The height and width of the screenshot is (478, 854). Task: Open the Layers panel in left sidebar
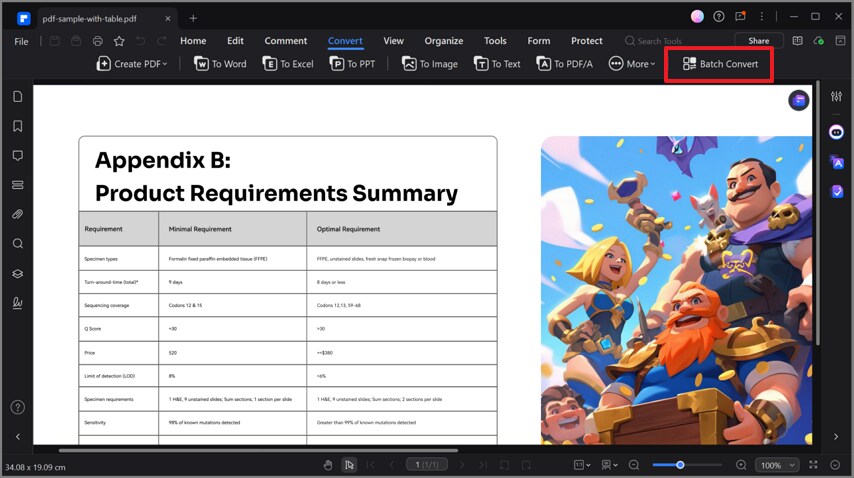tap(17, 273)
